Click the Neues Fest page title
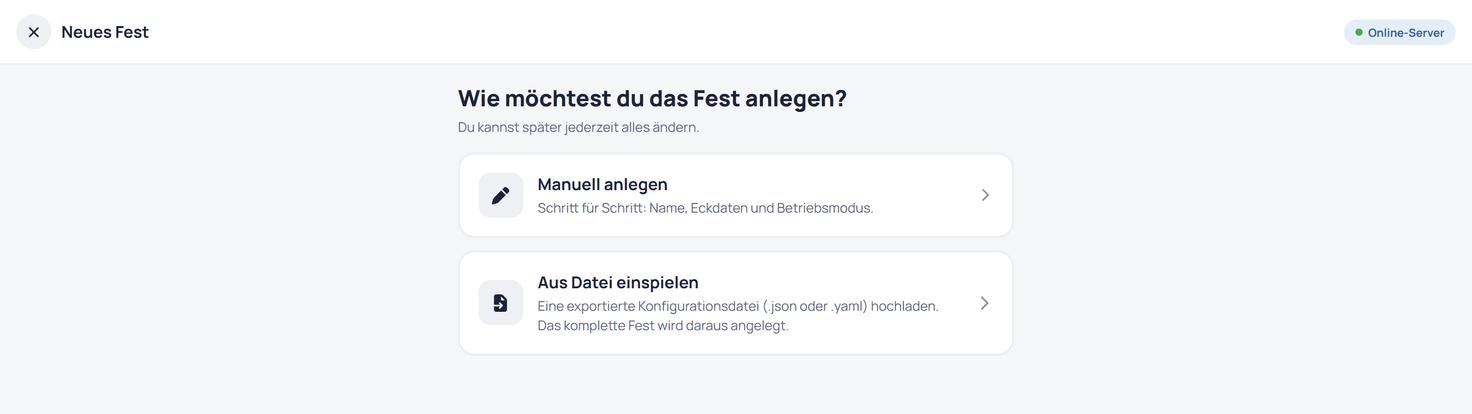This screenshot has height=414, width=1472. (x=105, y=32)
